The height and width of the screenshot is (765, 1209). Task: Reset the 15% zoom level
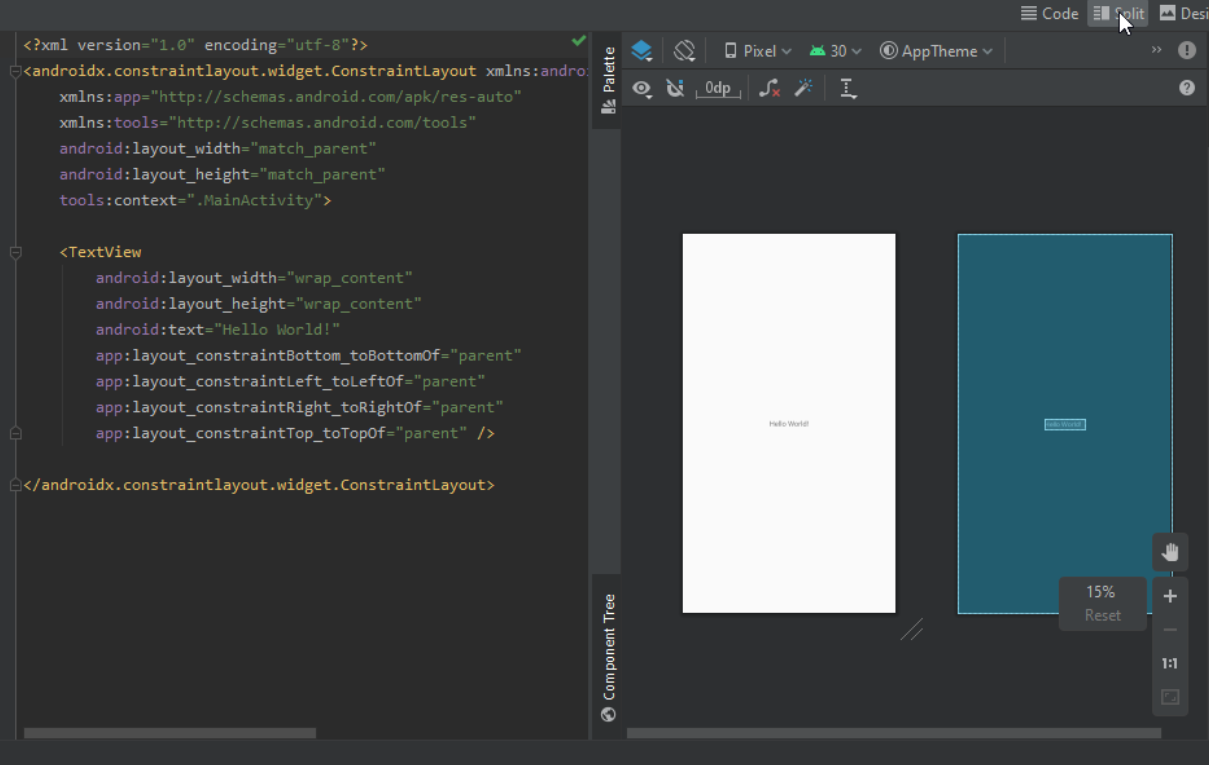click(1102, 615)
